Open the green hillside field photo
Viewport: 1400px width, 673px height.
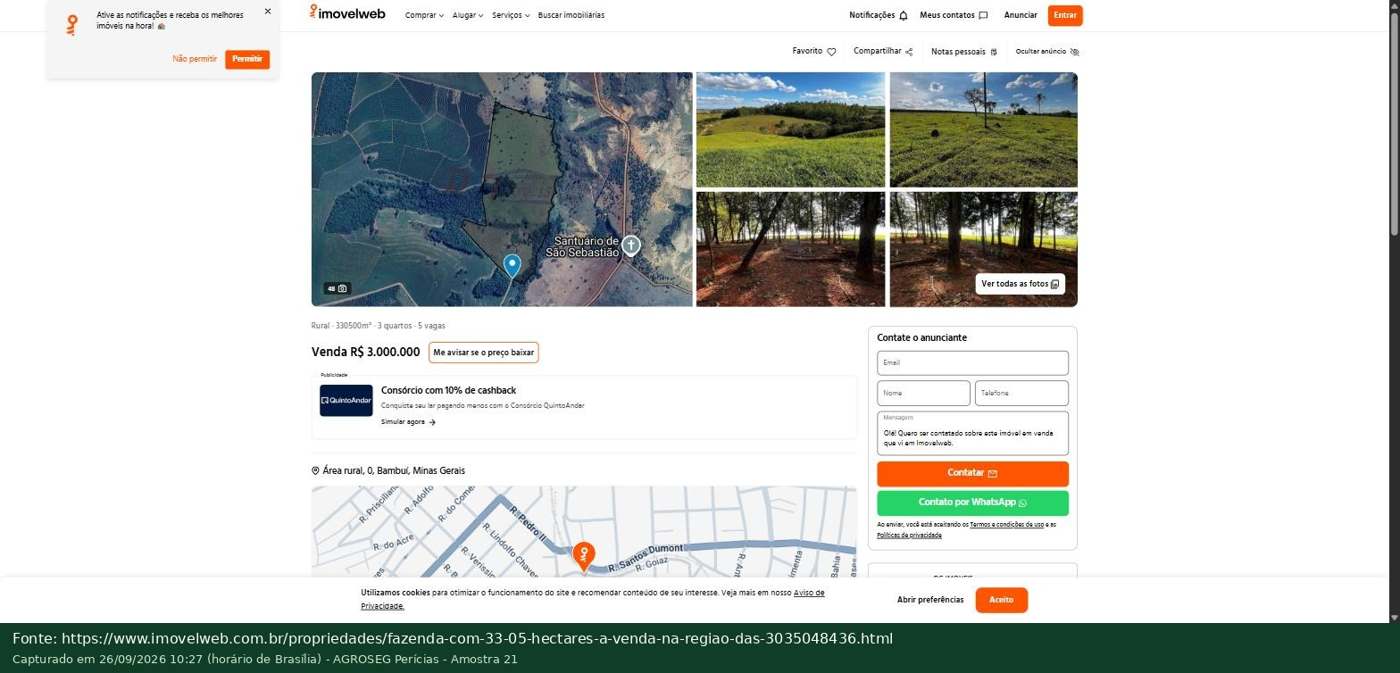(x=791, y=129)
